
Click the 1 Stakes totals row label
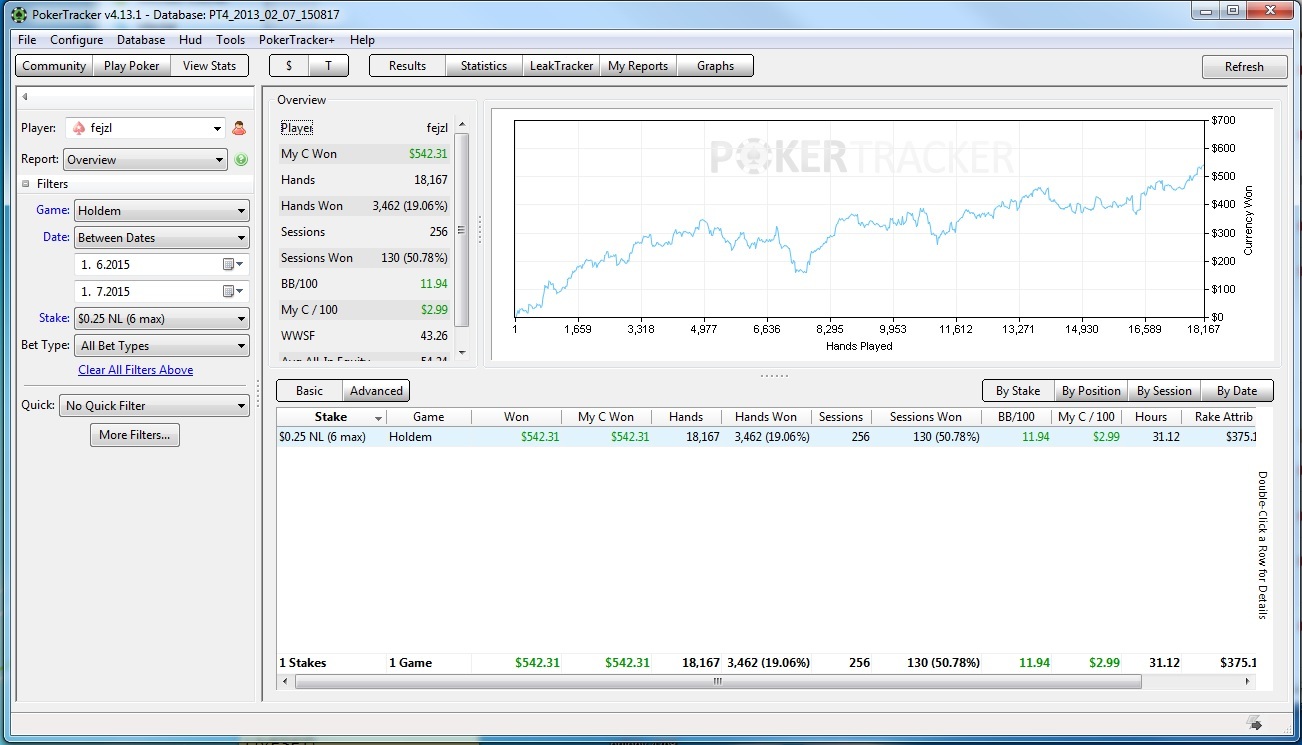[x=303, y=662]
